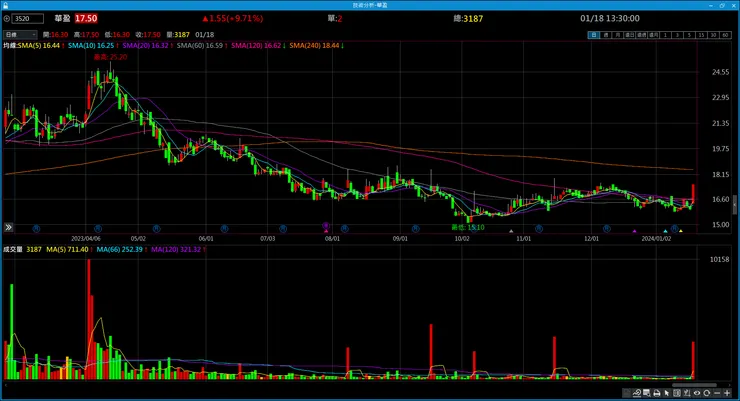Click the SMA(60) 16.59 moving average label
This screenshot has width=740, height=401.
[x=200, y=46]
